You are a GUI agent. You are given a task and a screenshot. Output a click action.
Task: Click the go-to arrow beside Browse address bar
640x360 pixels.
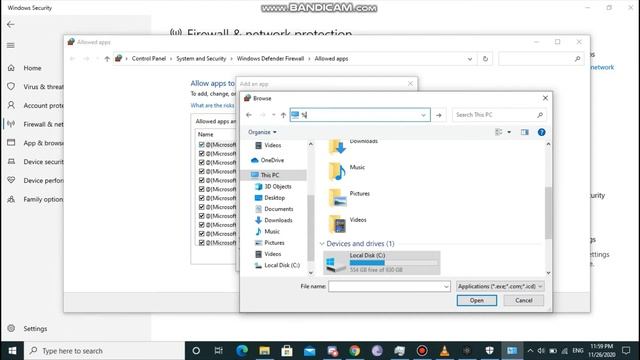tap(439, 115)
